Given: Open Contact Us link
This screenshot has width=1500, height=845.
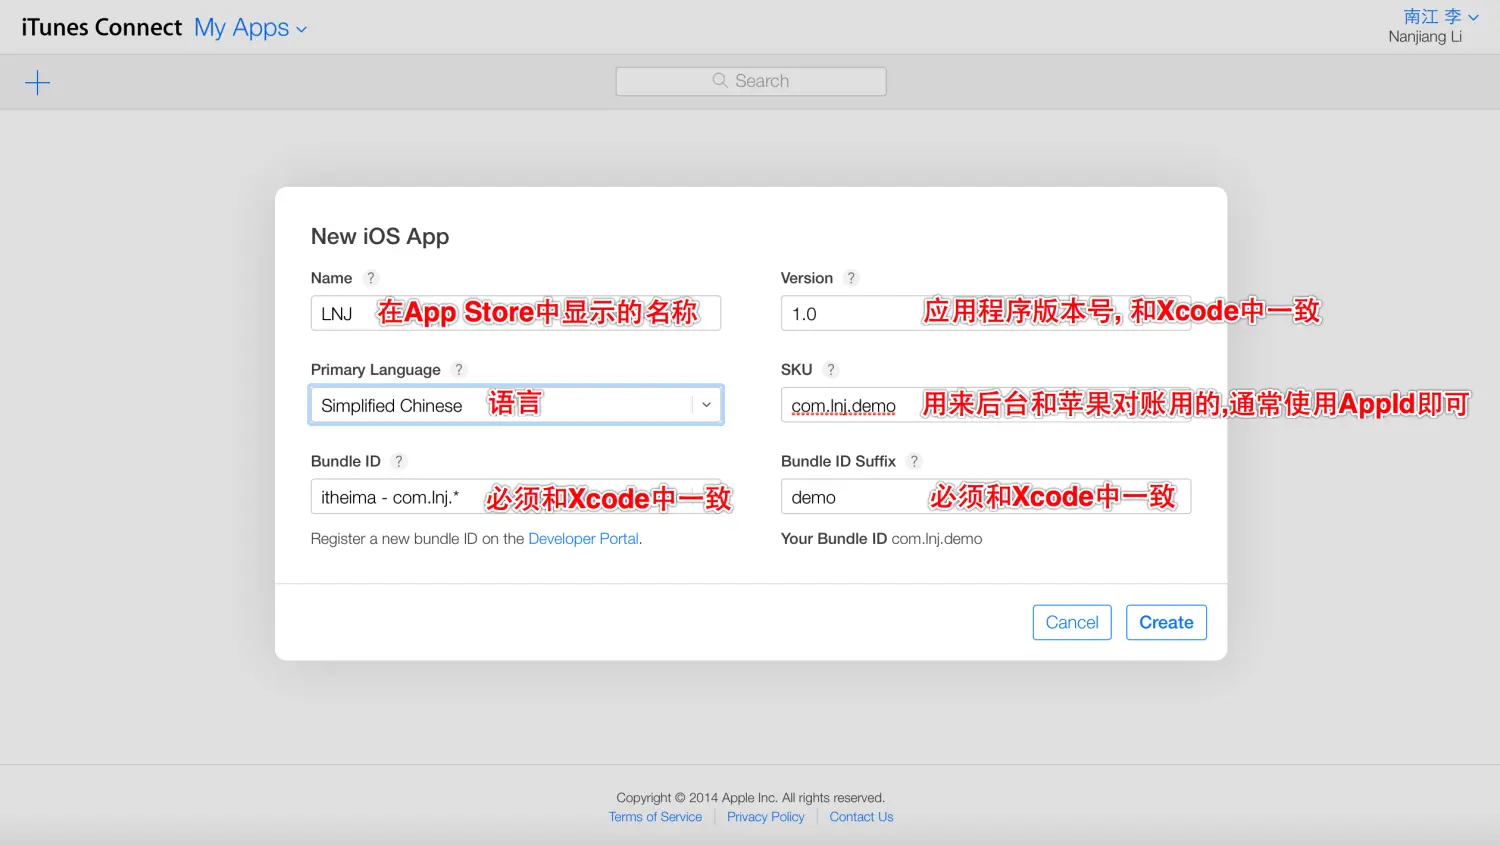Looking at the screenshot, I should 861,817.
